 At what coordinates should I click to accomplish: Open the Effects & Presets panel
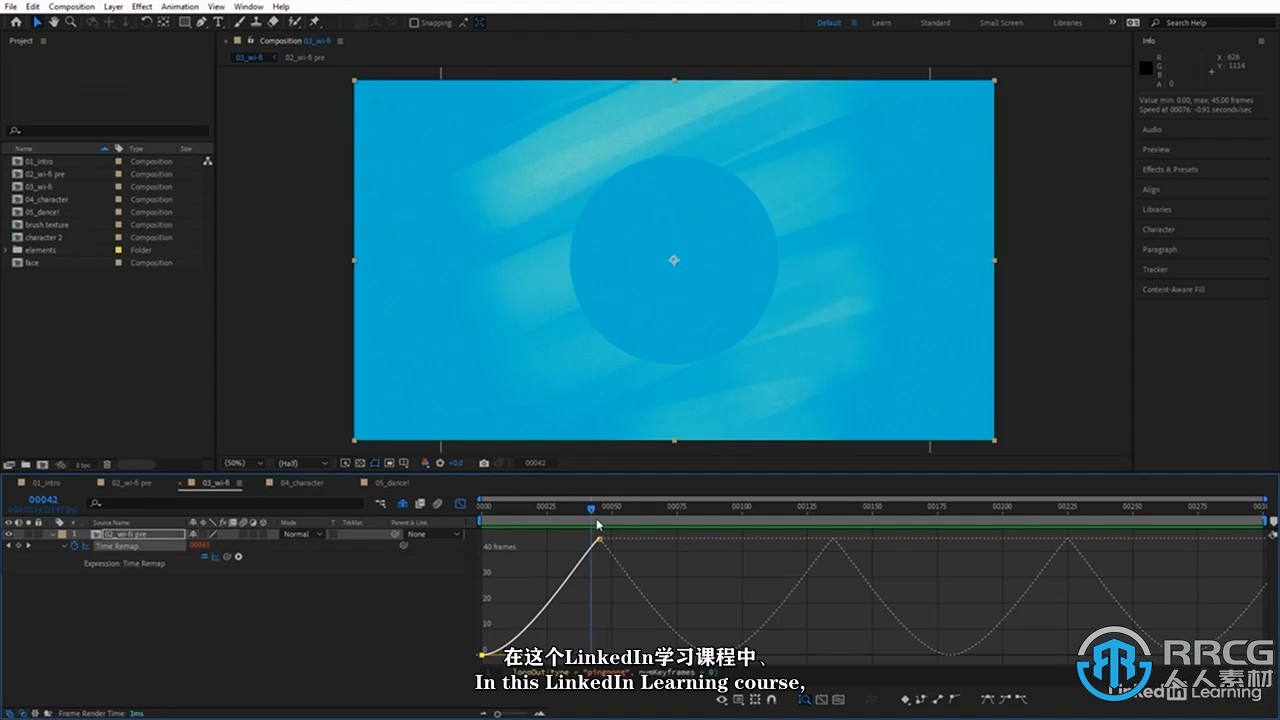(x=1170, y=169)
